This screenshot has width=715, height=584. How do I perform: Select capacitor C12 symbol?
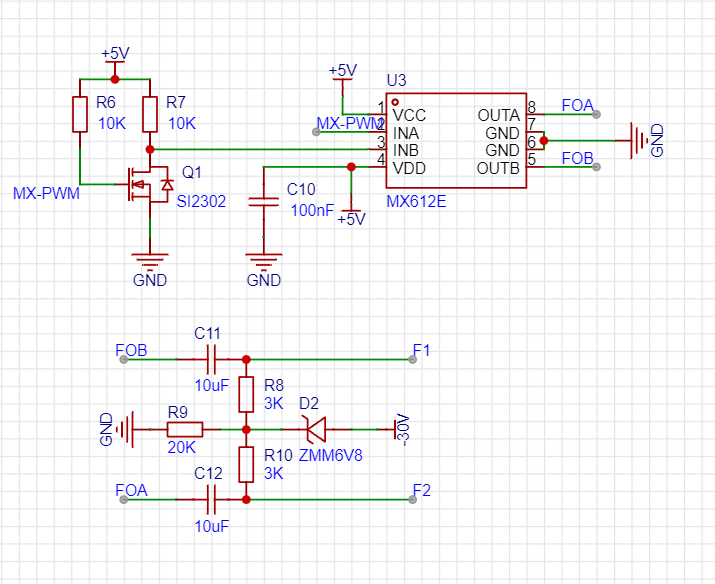tap(211, 500)
